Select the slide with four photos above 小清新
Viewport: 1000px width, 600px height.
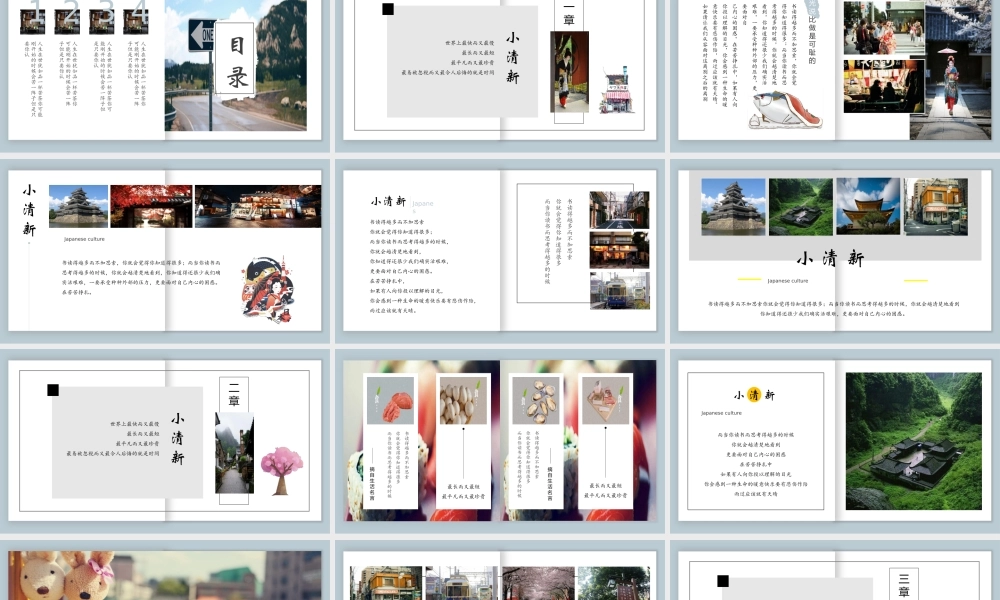coord(834,250)
